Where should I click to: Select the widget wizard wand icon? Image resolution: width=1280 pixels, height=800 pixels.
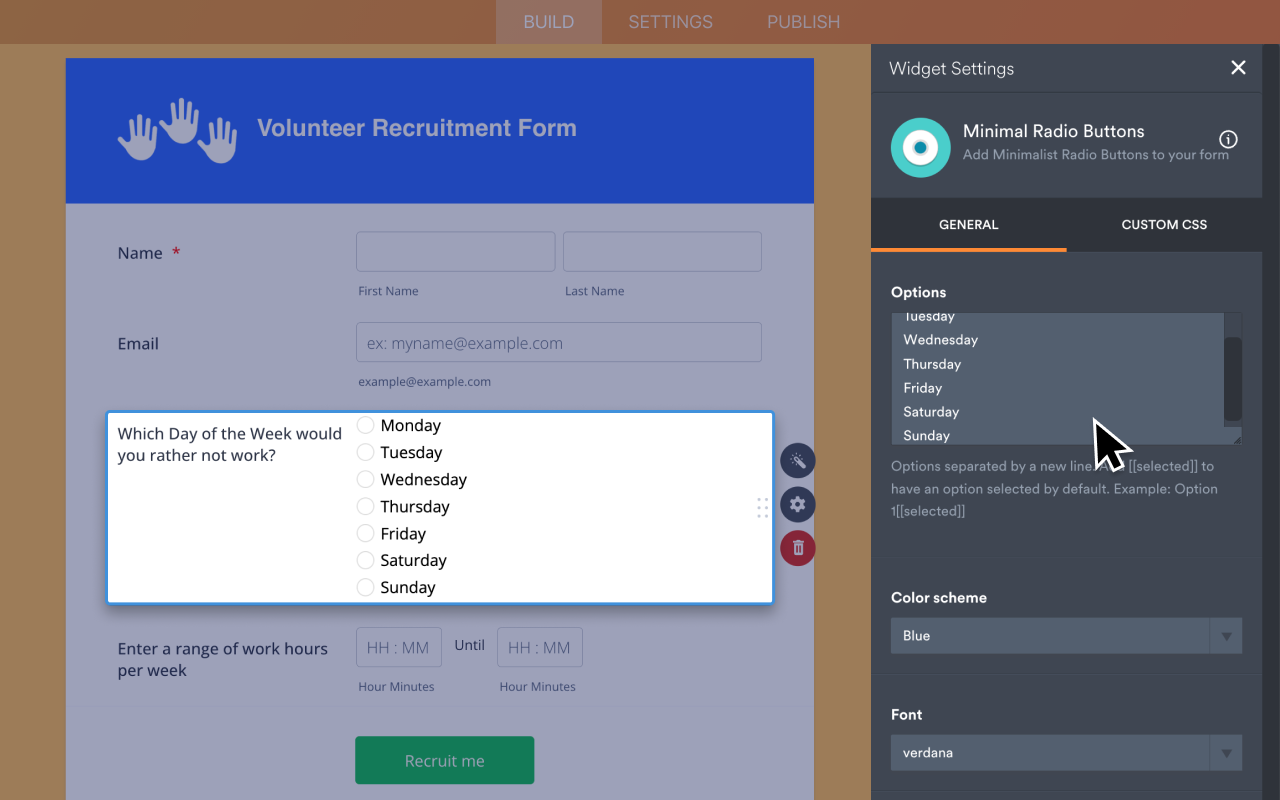(797, 460)
